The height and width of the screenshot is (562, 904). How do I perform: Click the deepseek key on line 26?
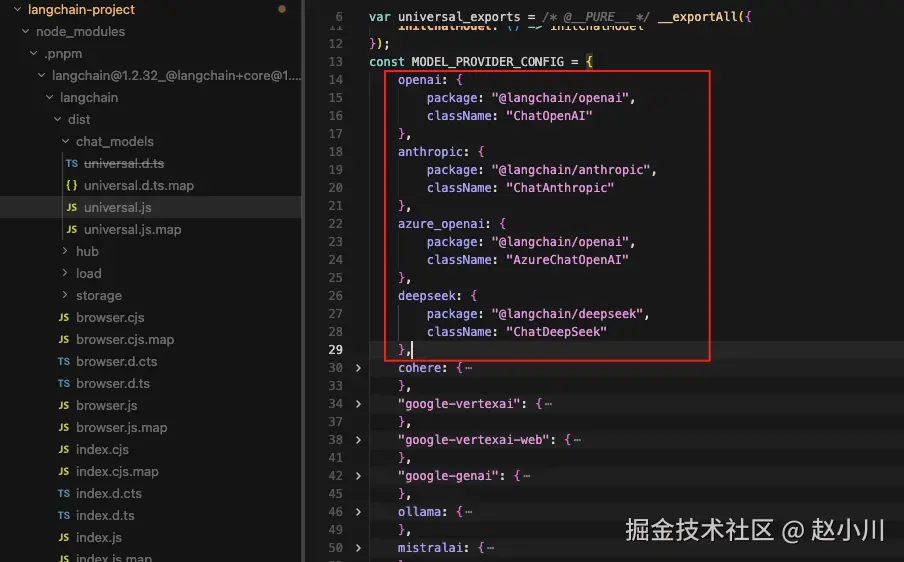click(x=427, y=296)
